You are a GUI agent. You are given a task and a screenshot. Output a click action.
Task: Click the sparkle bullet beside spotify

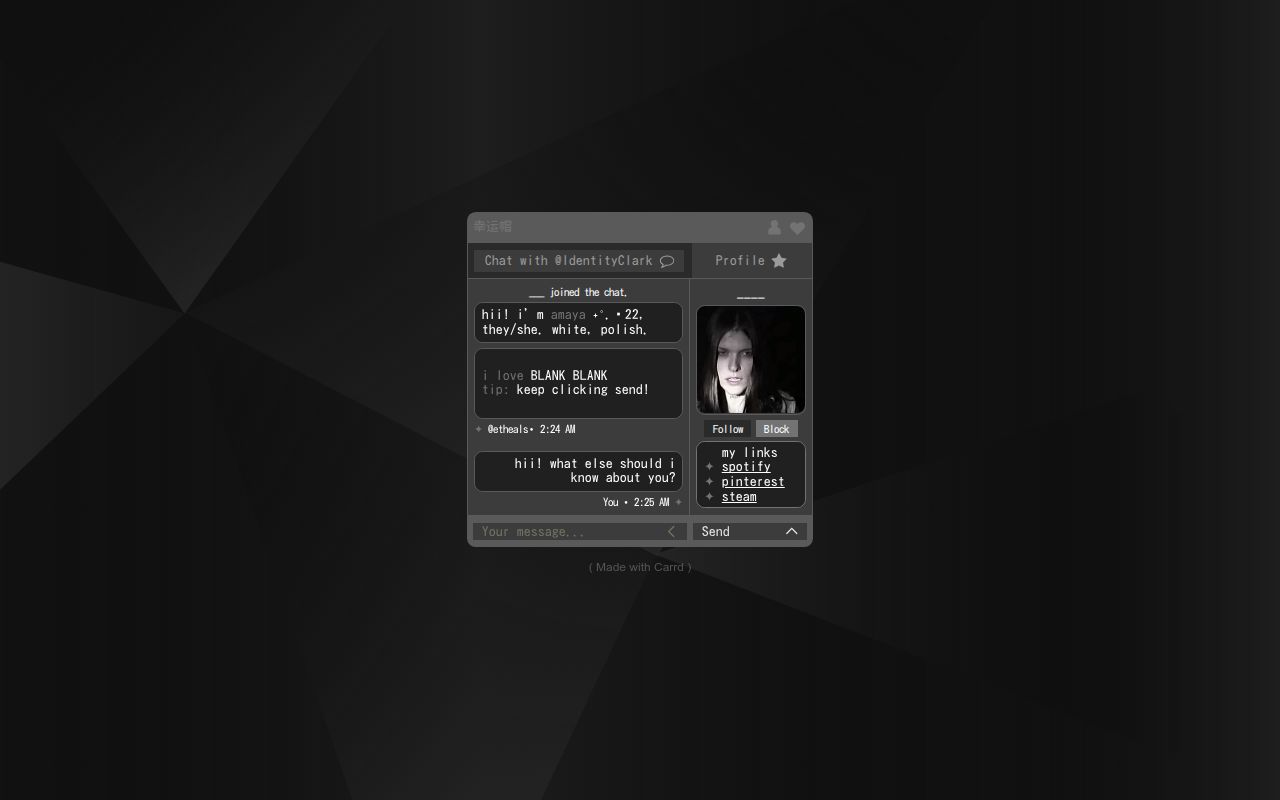[709, 467]
